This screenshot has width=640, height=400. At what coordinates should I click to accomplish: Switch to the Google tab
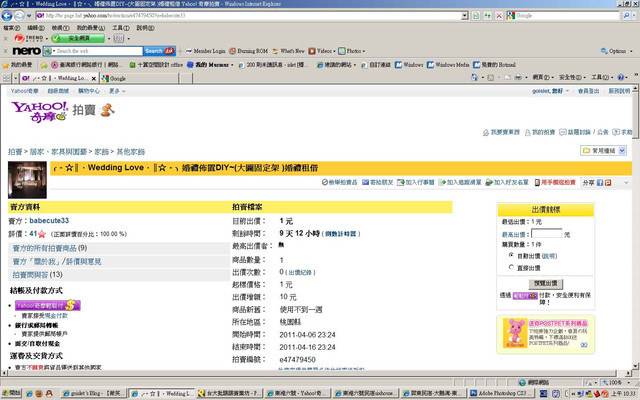(x=139, y=78)
